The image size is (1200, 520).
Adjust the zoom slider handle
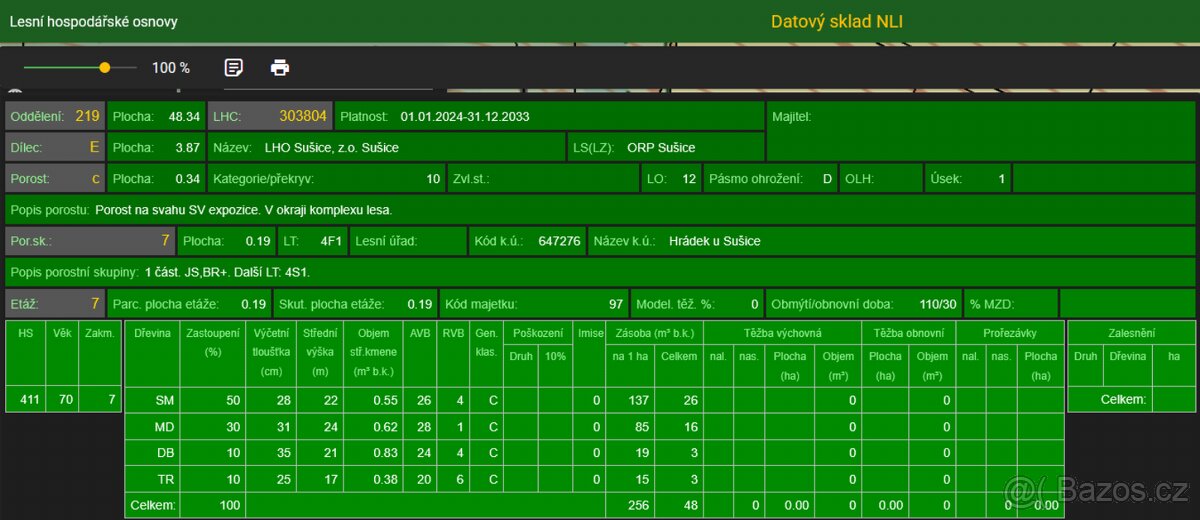[105, 67]
